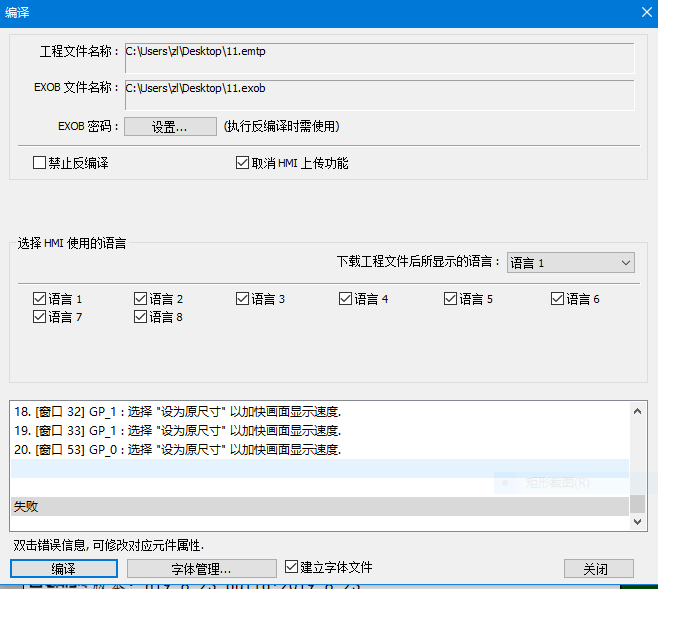The width and height of the screenshot is (688, 624).
Task: Enable the 禁止反编译 checkbox
Action: pyautogui.click(x=40, y=163)
